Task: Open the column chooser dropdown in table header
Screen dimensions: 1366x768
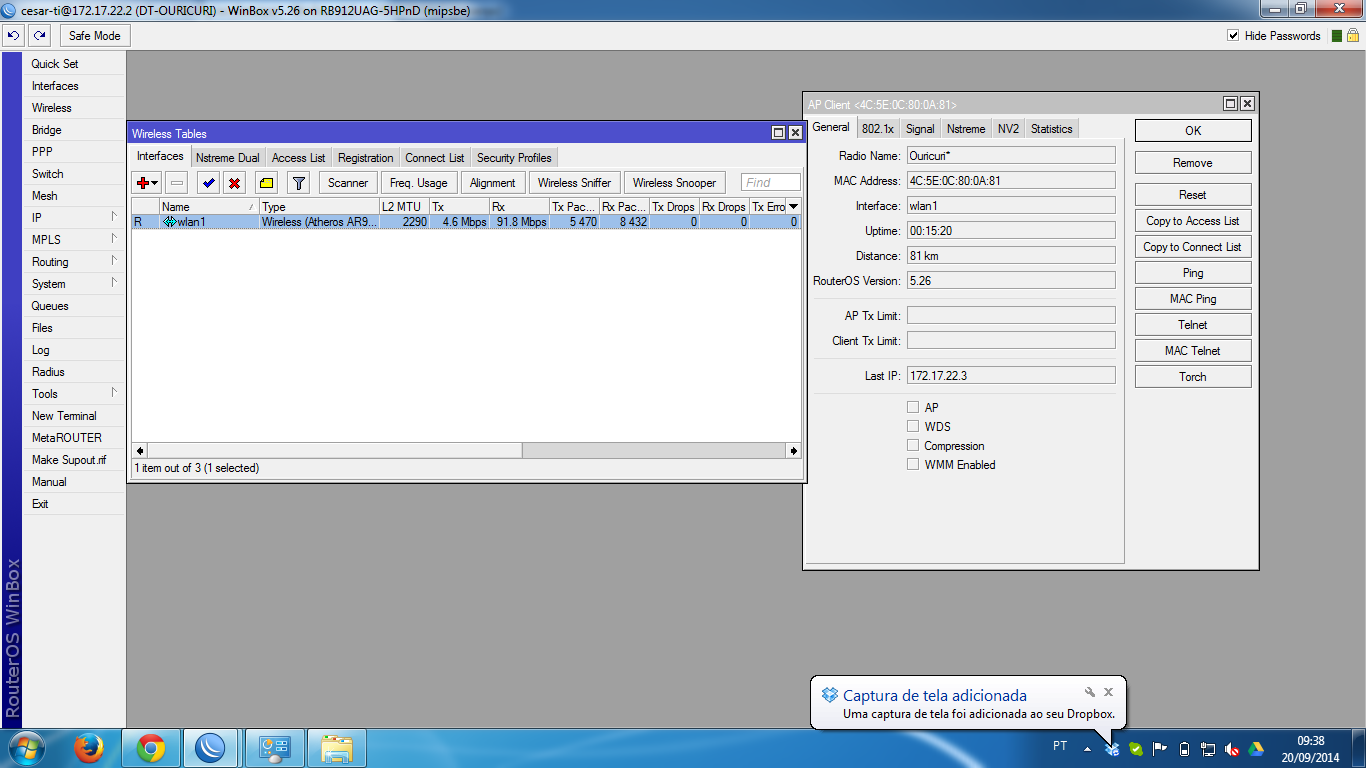Action: click(x=794, y=207)
